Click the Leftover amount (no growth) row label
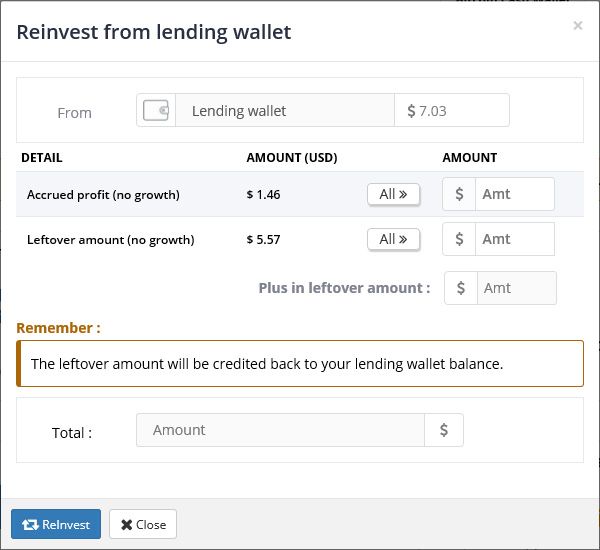Screen dimensions: 600x550 click(x=110, y=240)
